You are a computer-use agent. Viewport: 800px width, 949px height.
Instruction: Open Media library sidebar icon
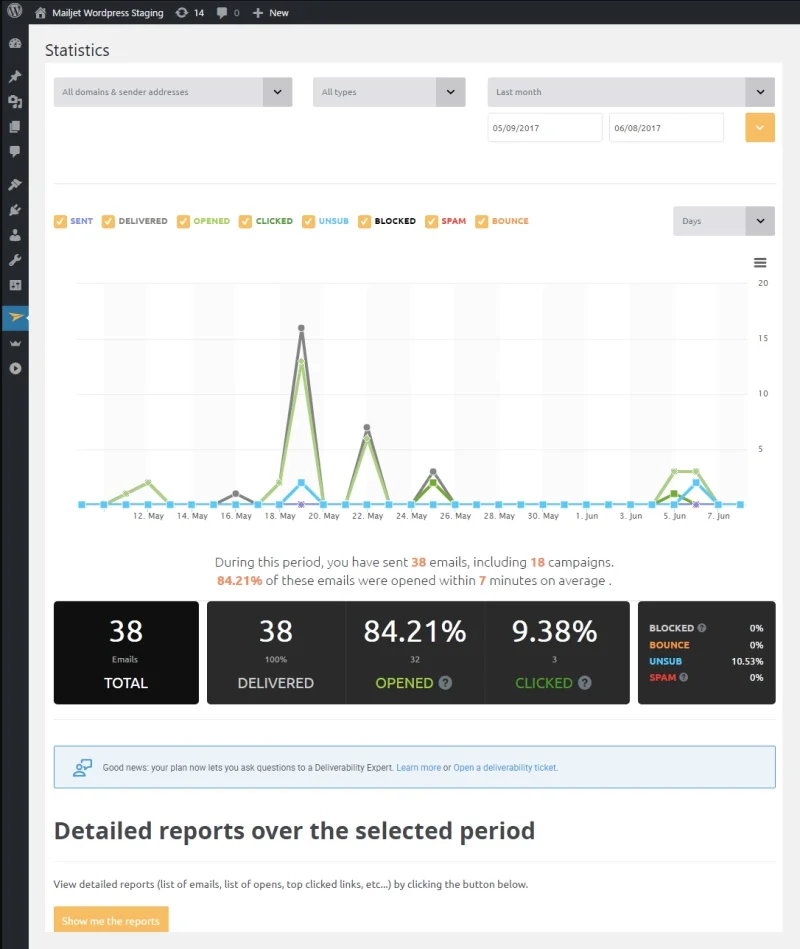click(15, 102)
